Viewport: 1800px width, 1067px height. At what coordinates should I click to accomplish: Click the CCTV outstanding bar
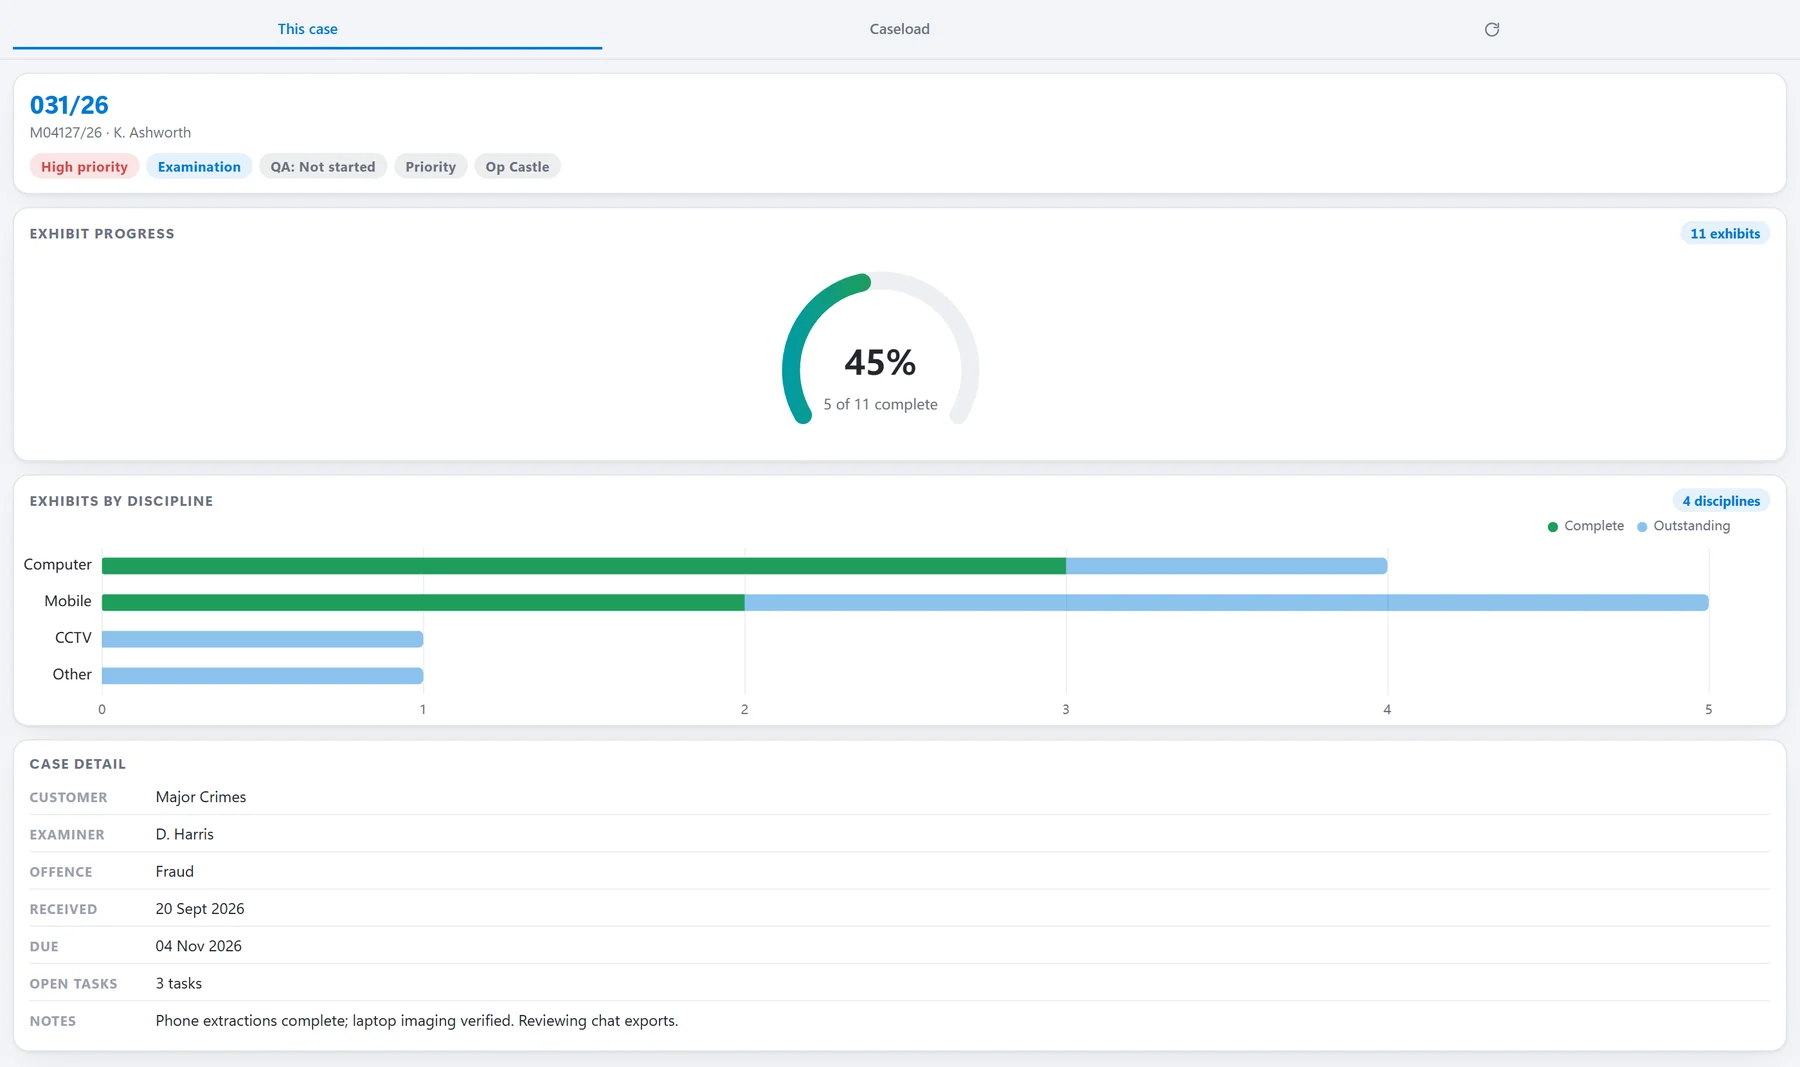pyautogui.click(x=262, y=639)
